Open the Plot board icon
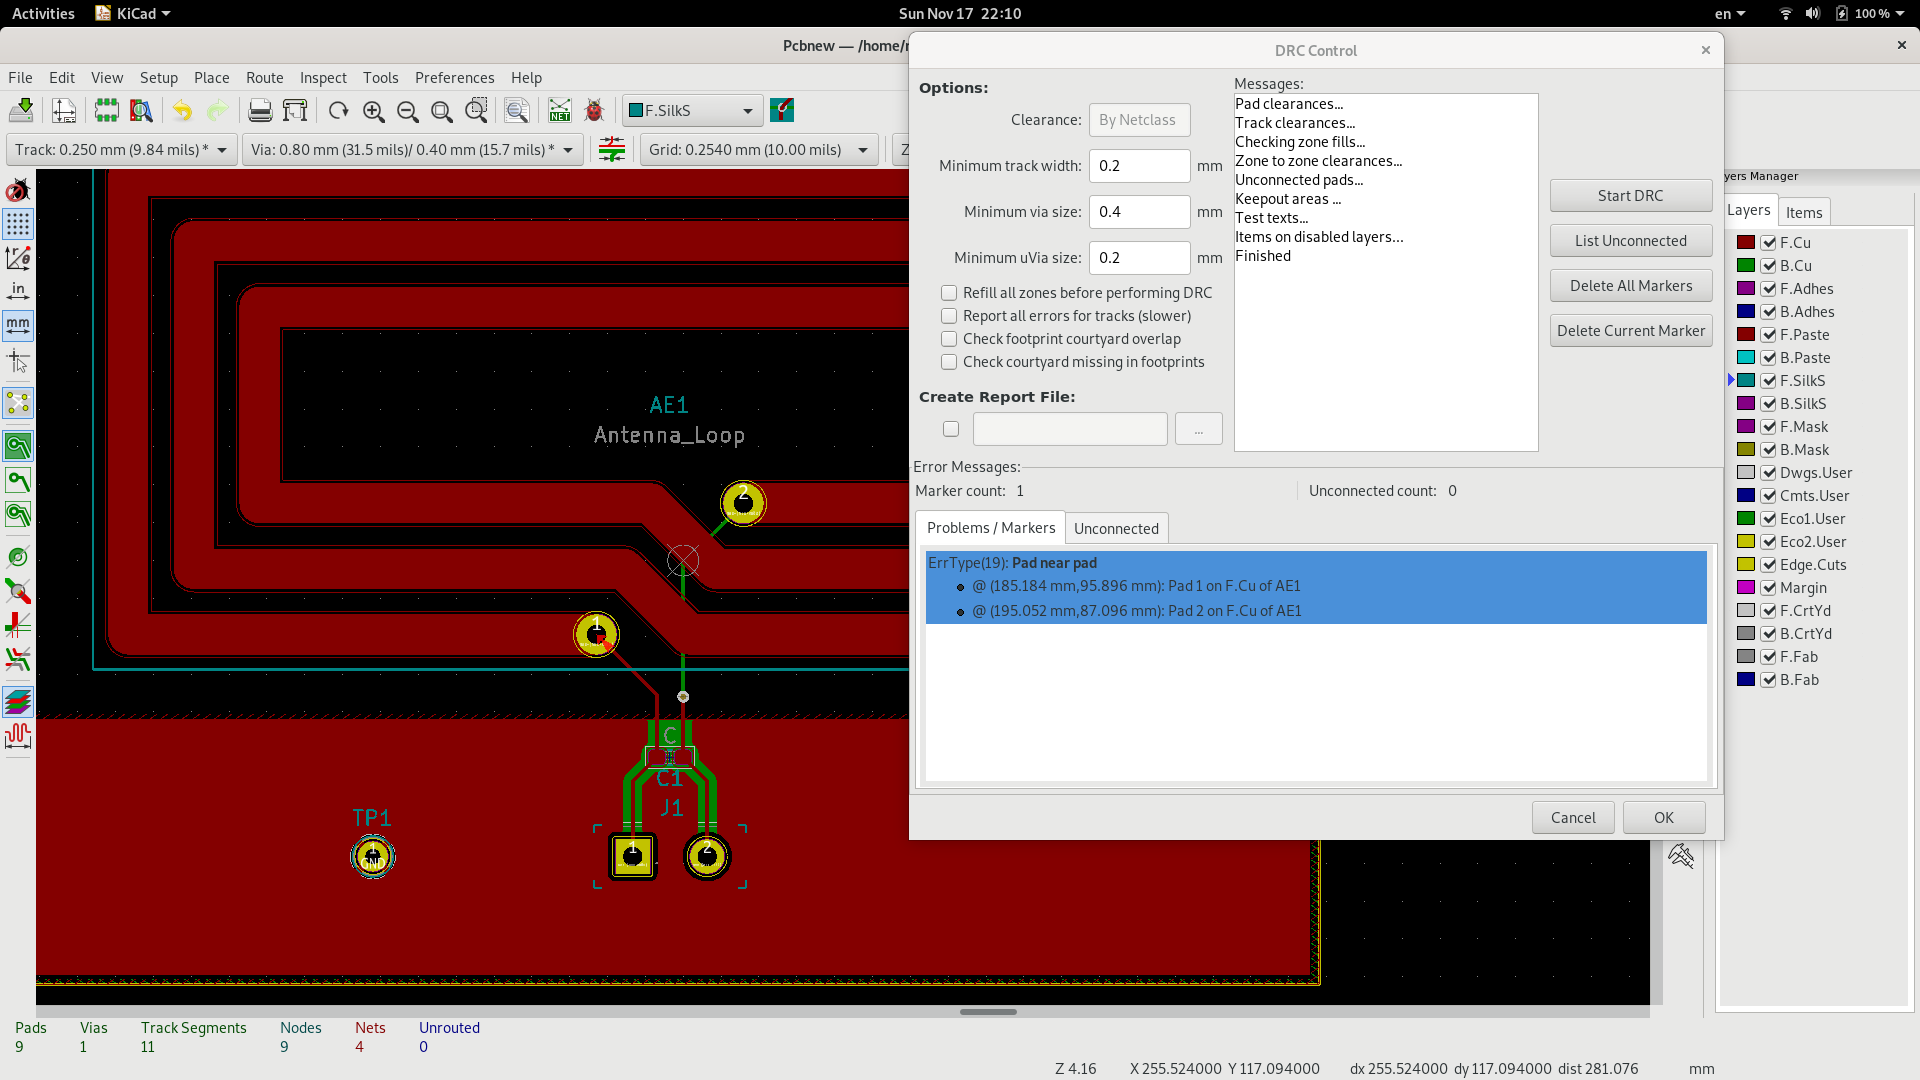Viewport: 1920px width, 1080px height. coord(295,111)
